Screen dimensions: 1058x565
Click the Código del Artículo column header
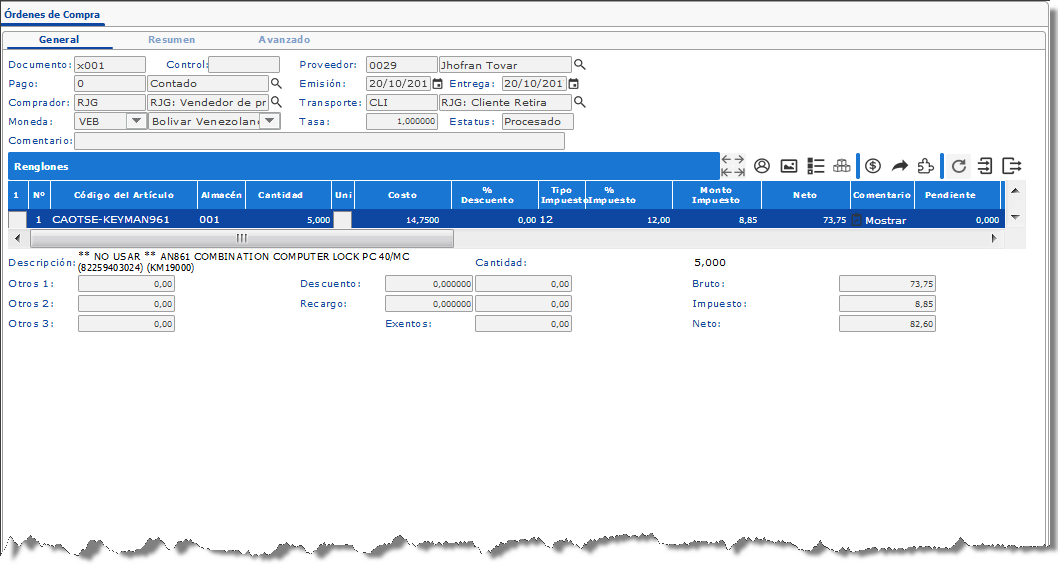pos(123,195)
